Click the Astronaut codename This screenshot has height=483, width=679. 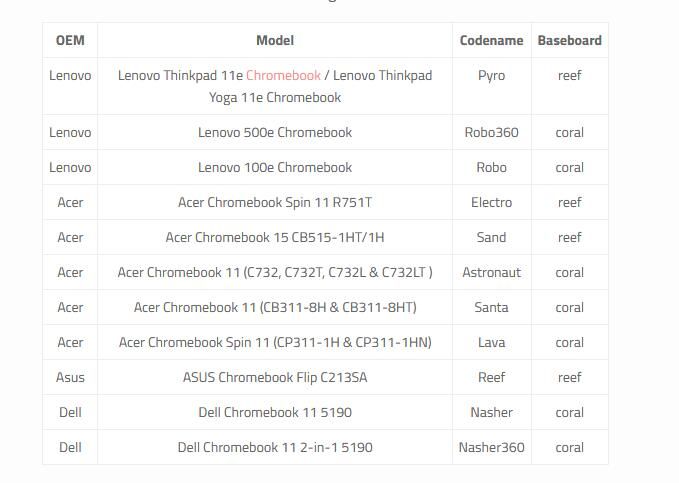coord(491,272)
